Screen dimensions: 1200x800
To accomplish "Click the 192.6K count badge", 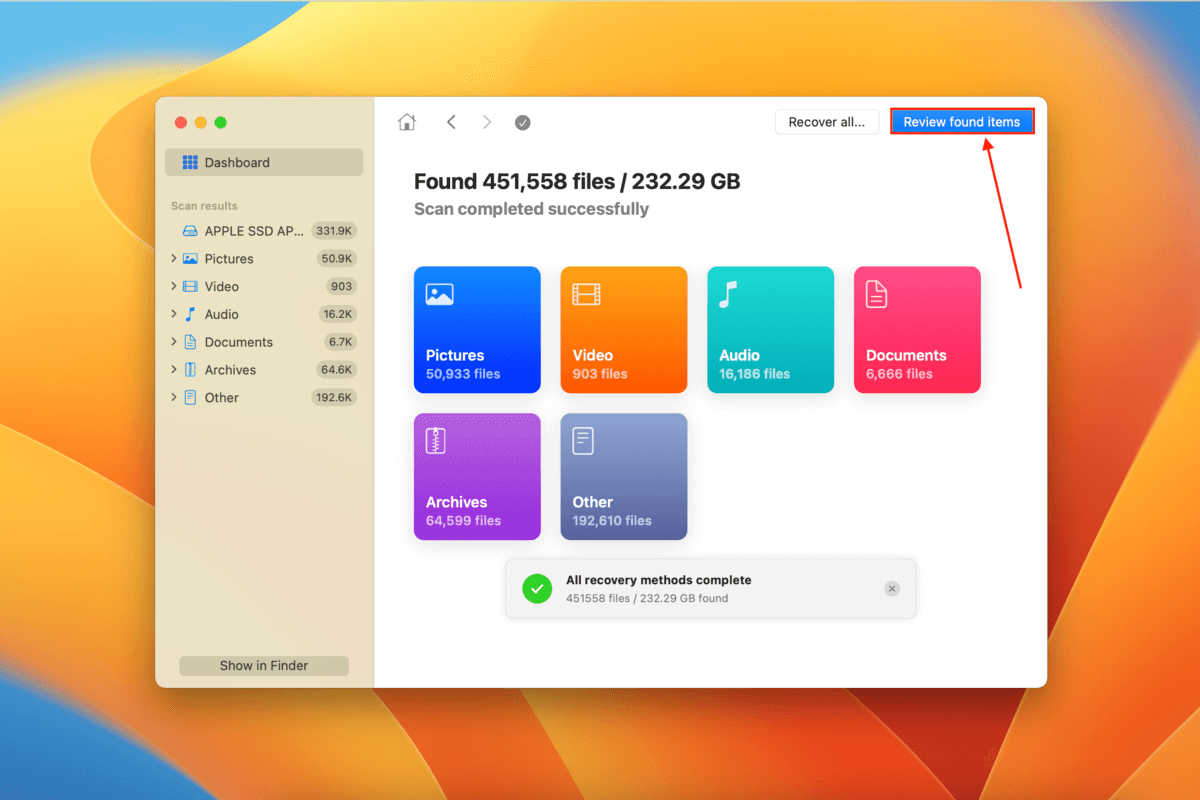I will click(334, 398).
